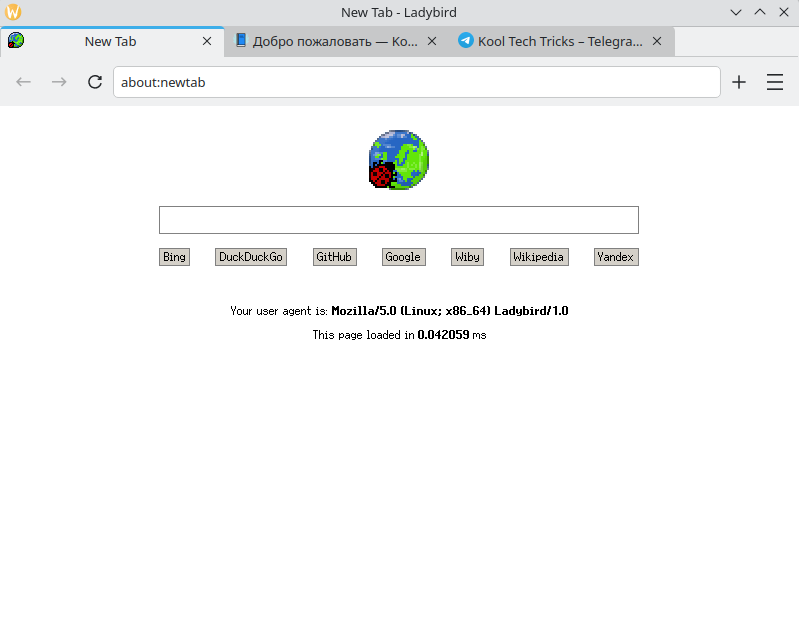The width and height of the screenshot is (799, 626).
Task: Click the Ladybird globe logo on page
Action: pyautogui.click(x=399, y=160)
